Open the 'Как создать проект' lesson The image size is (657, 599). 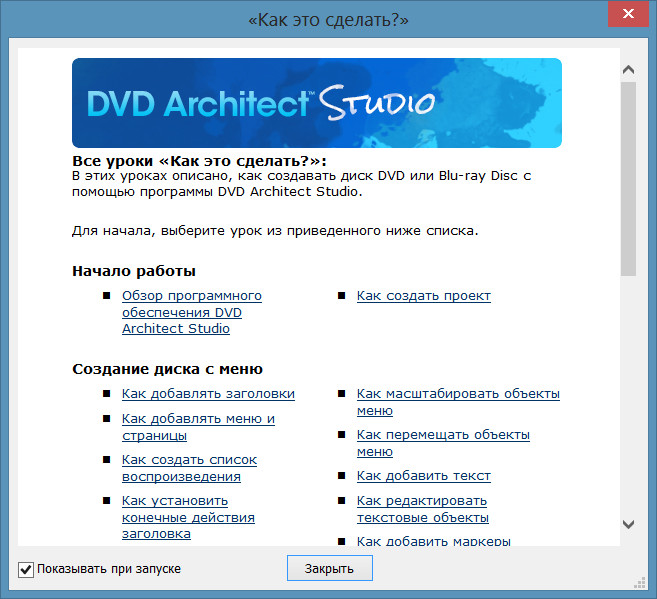(424, 296)
